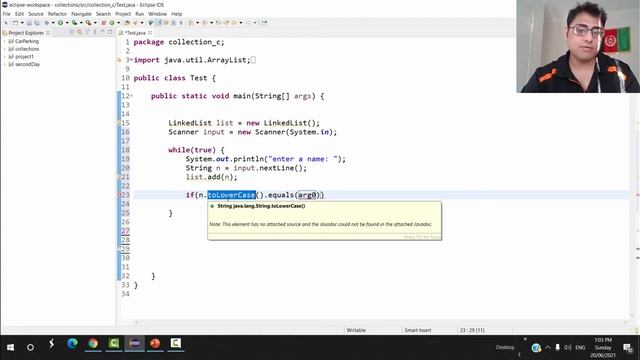
Task: Open Project Explorer filter icon
Action: tap(87, 32)
